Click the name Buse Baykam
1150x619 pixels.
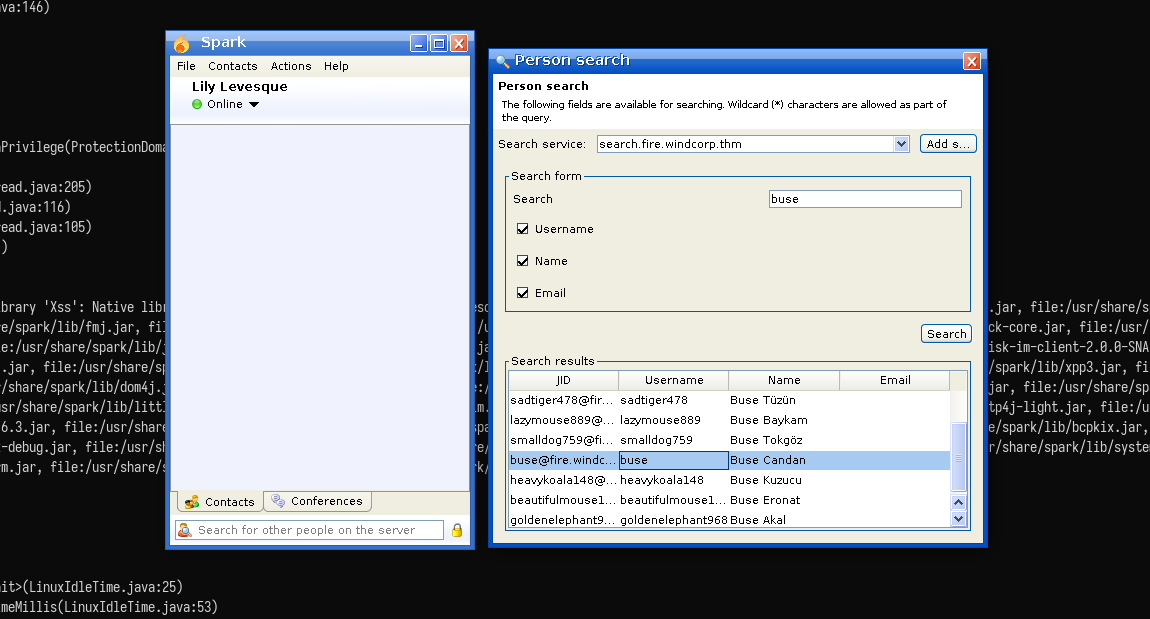769,420
